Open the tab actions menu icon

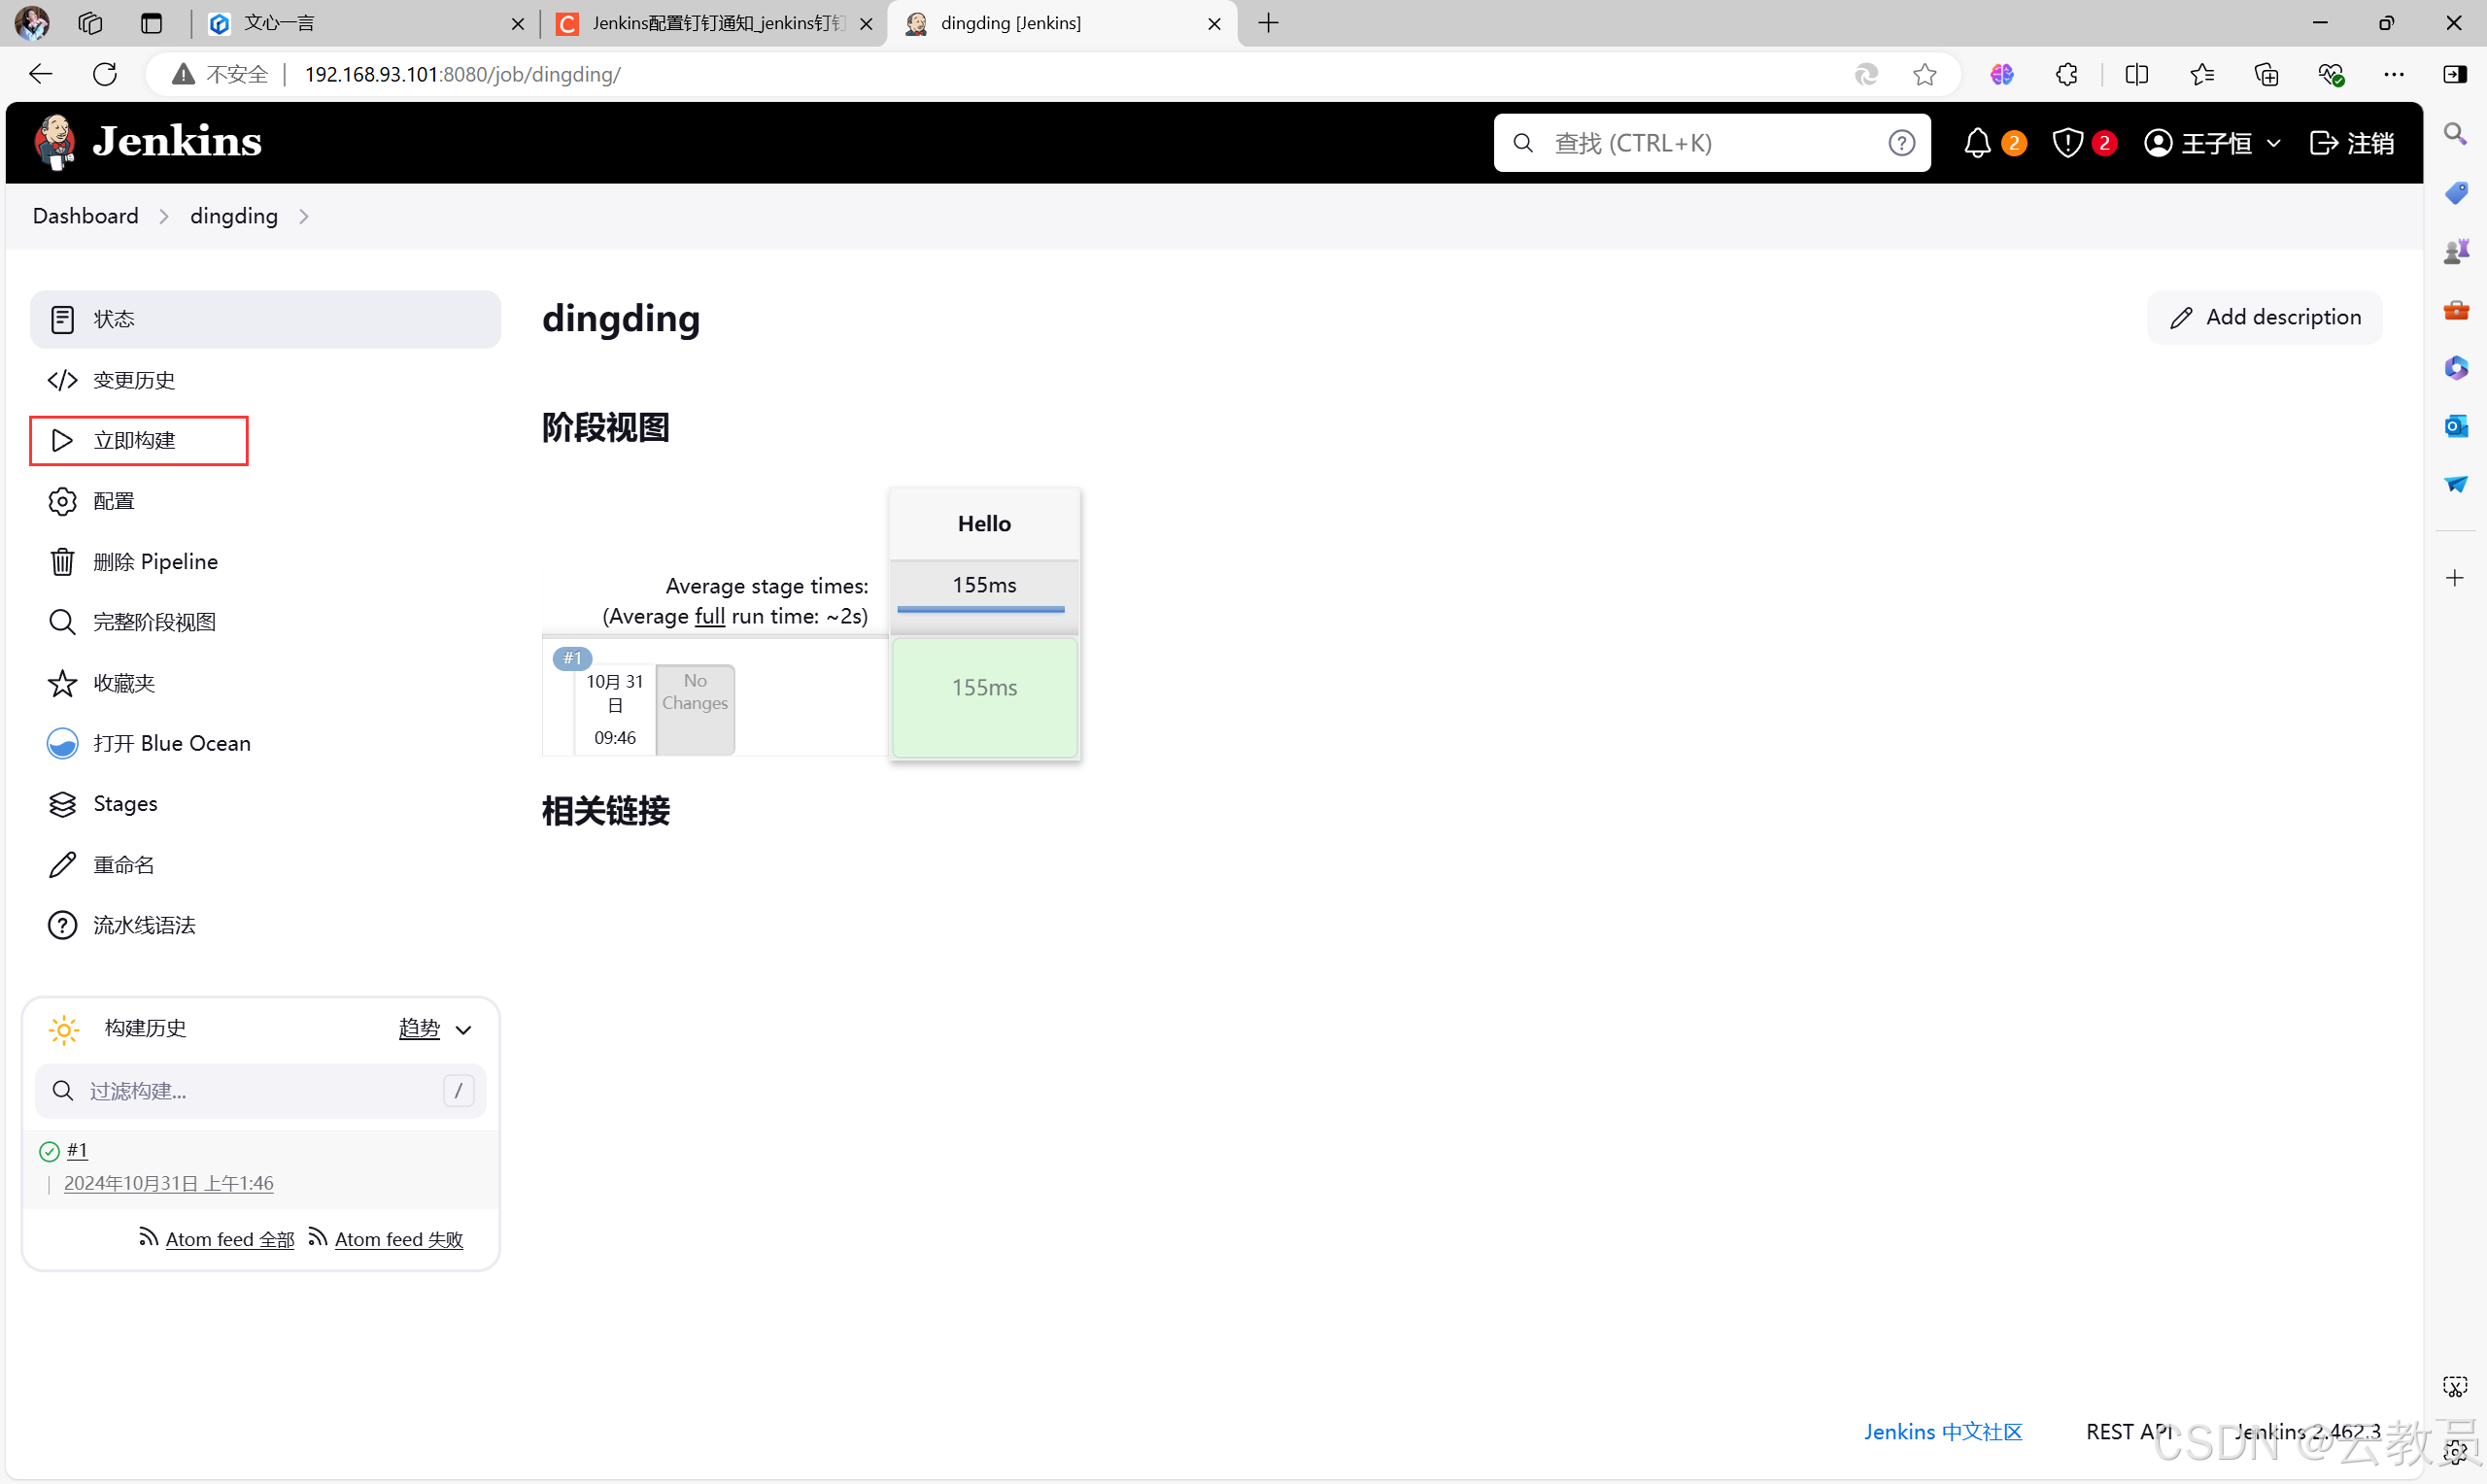point(152,23)
